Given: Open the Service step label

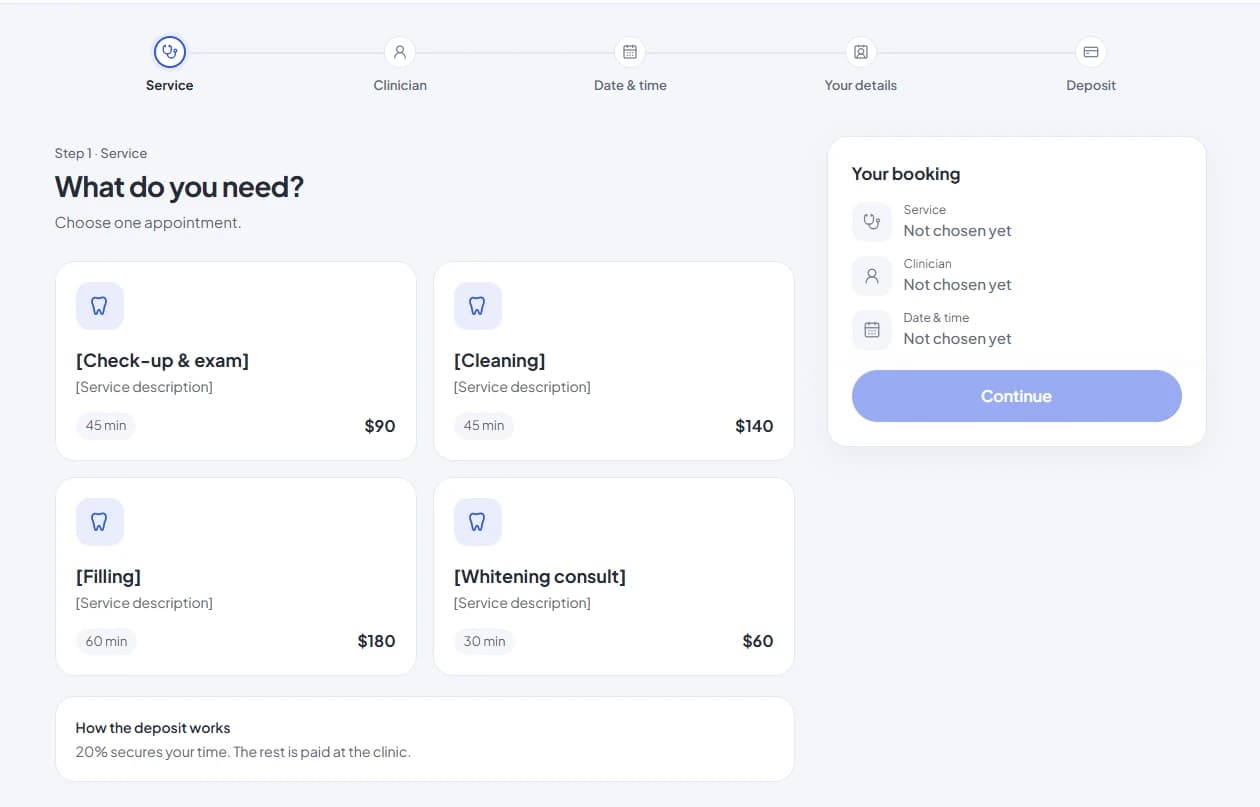Looking at the screenshot, I should pyautogui.click(x=170, y=85).
